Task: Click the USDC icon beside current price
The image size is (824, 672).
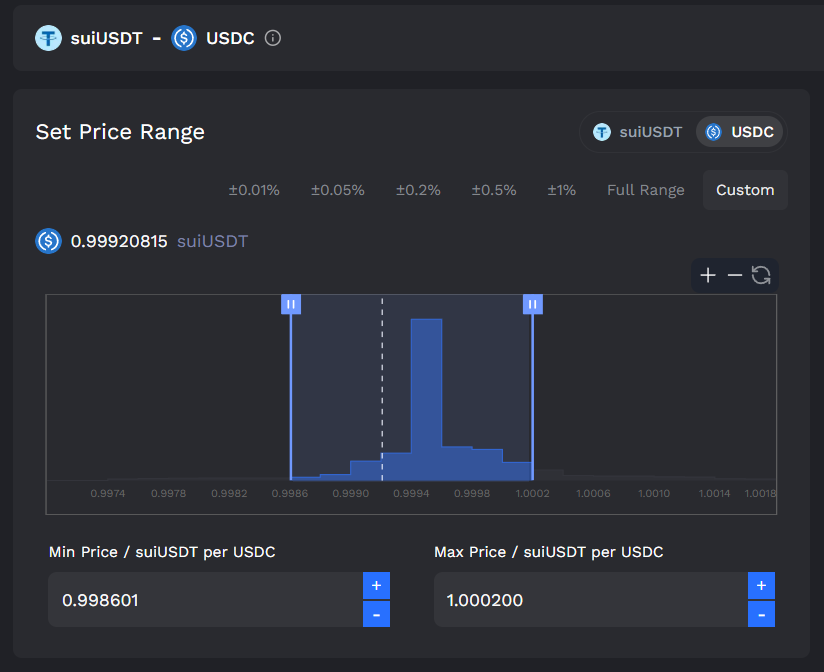Action: (x=48, y=241)
